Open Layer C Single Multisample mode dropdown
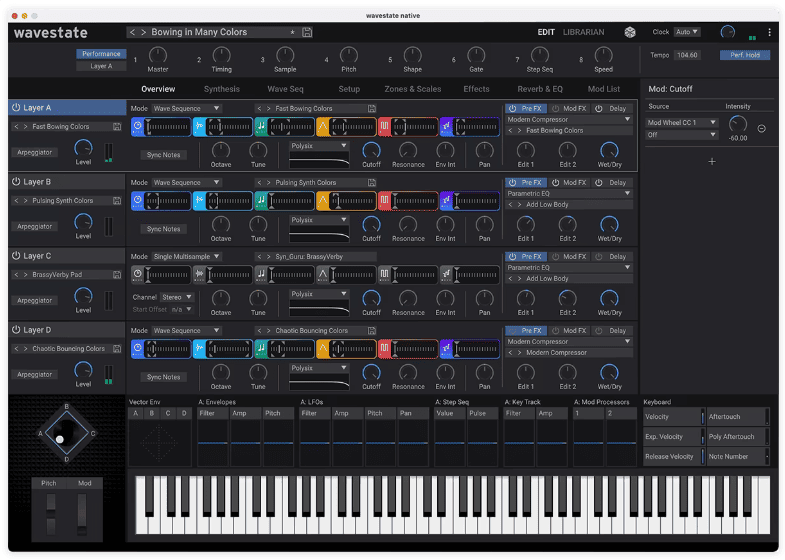785x560 pixels. (186, 257)
